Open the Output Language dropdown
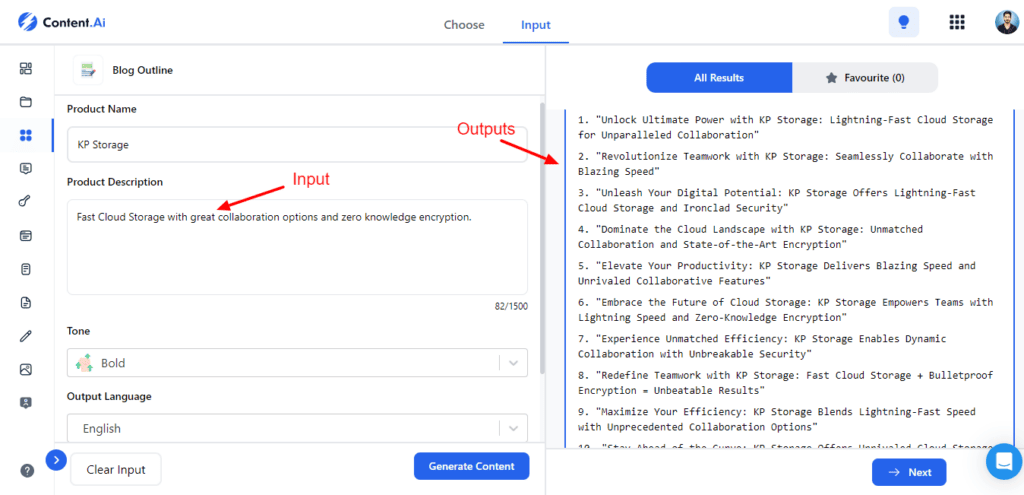1024x495 pixels. 297,428
